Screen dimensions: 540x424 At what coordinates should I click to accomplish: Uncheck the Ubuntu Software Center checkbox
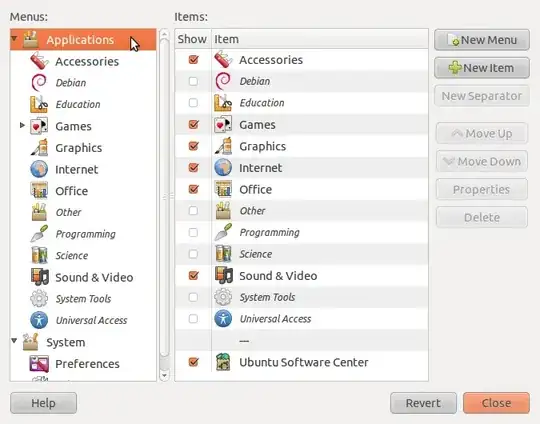(x=194, y=362)
